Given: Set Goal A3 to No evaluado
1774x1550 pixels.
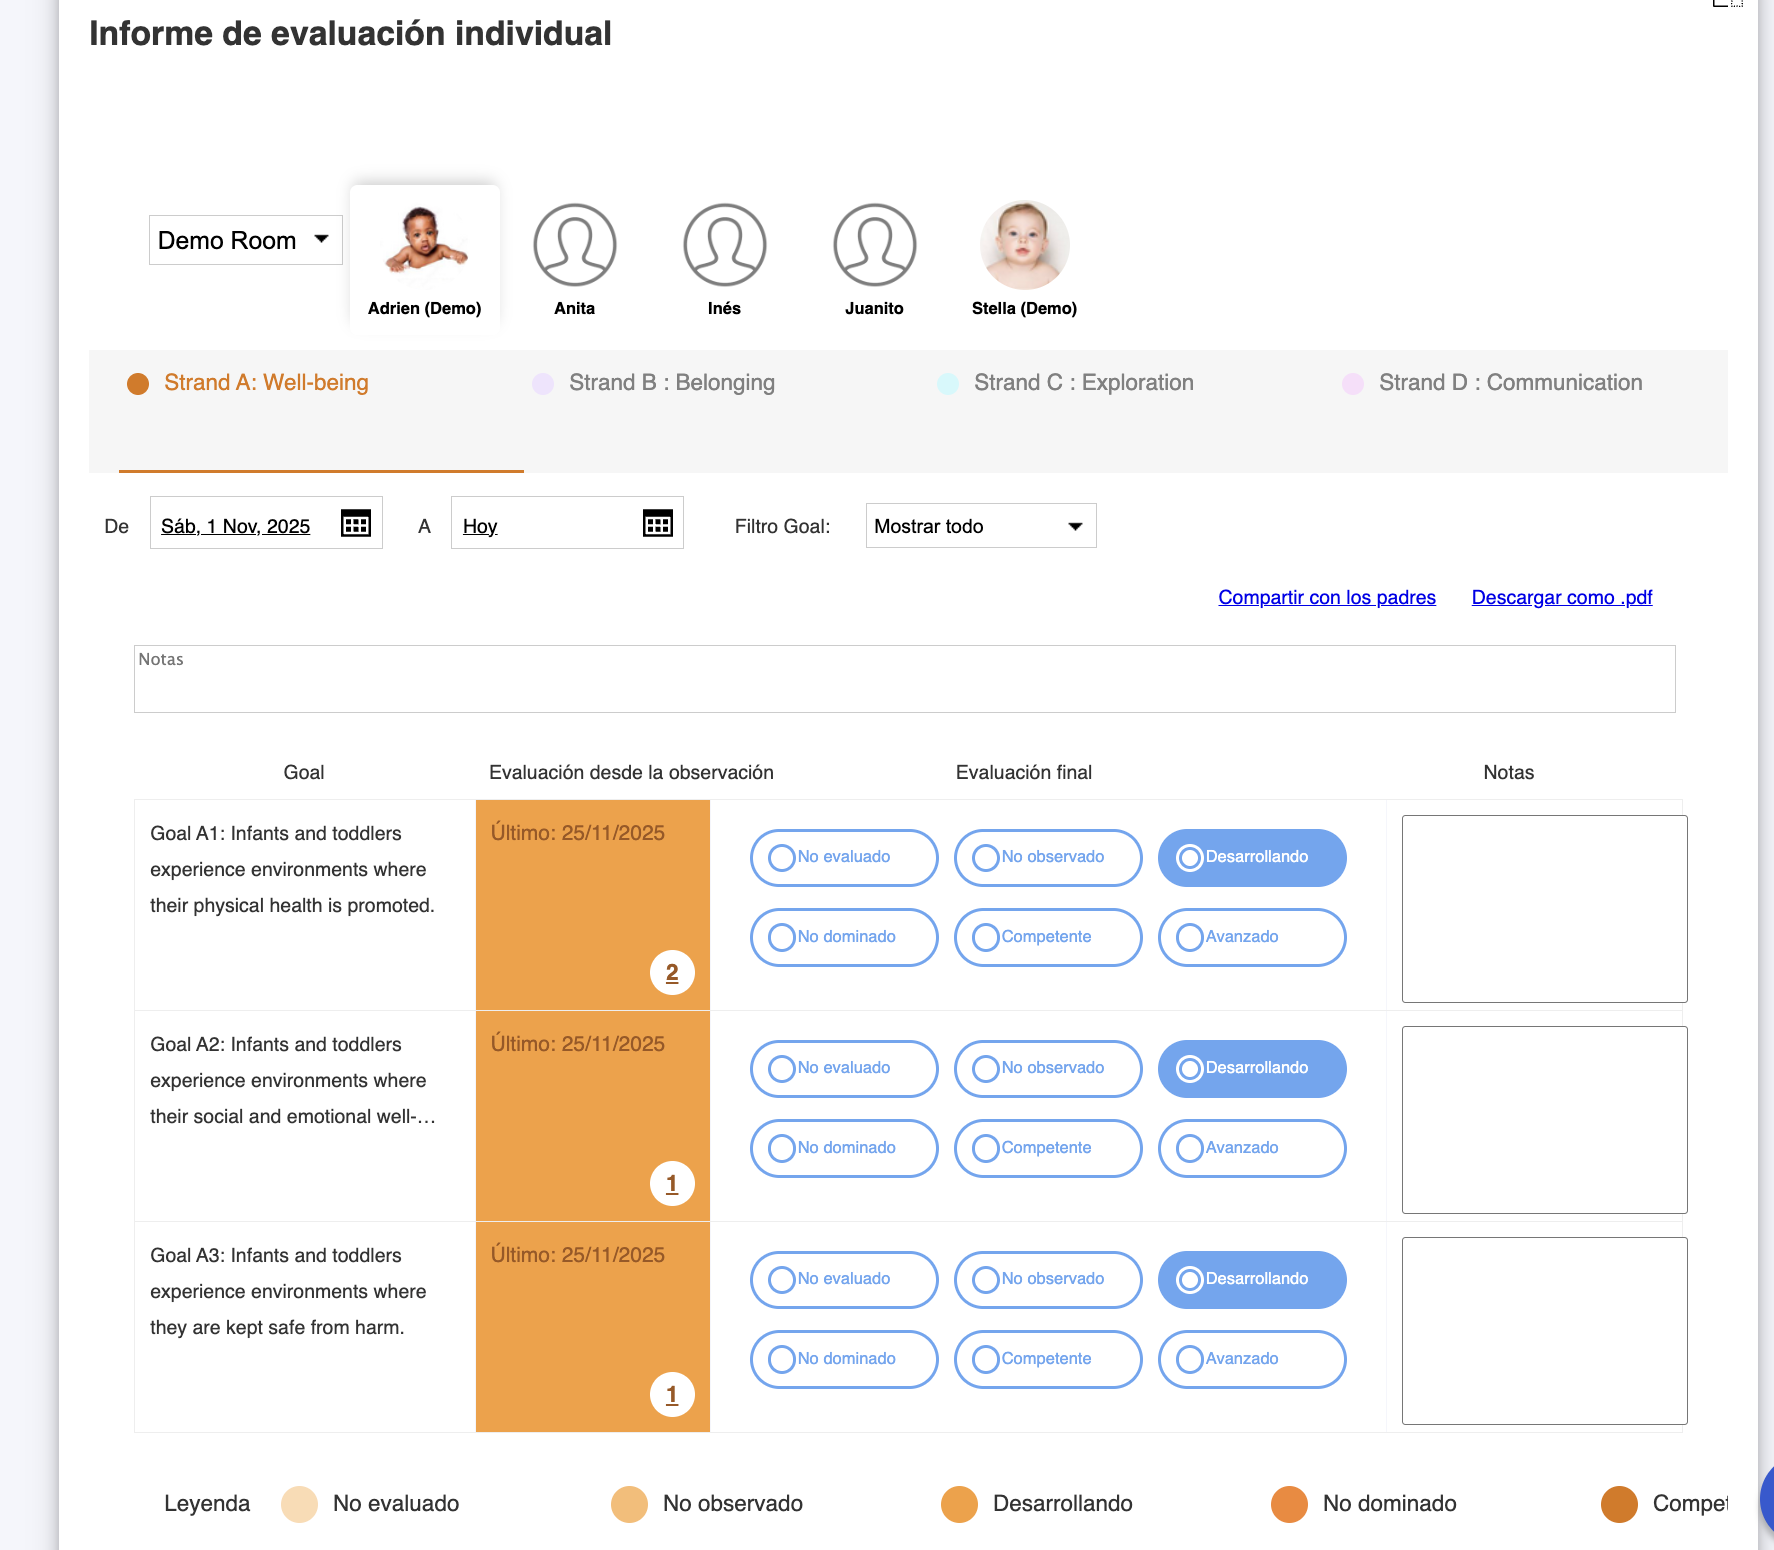Looking at the screenshot, I should 844,1279.
